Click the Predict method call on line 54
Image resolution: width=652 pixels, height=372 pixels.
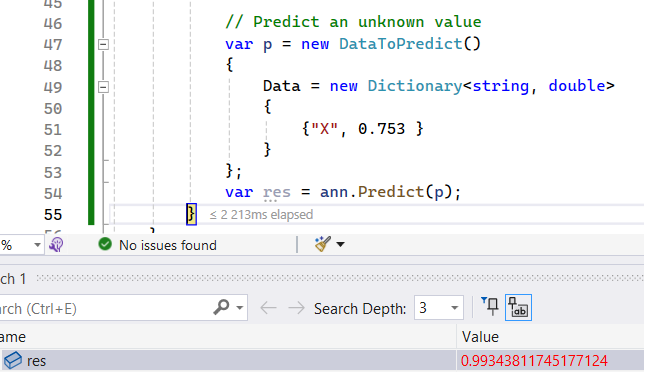coord(391,192)
